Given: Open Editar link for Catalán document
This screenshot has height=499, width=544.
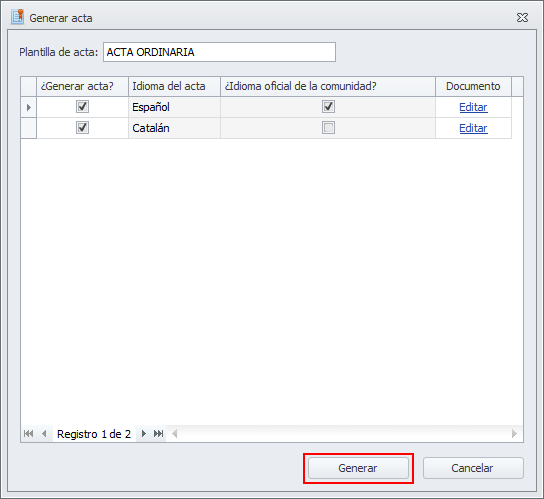Looking at the screenshot, I should coord(473,128).
